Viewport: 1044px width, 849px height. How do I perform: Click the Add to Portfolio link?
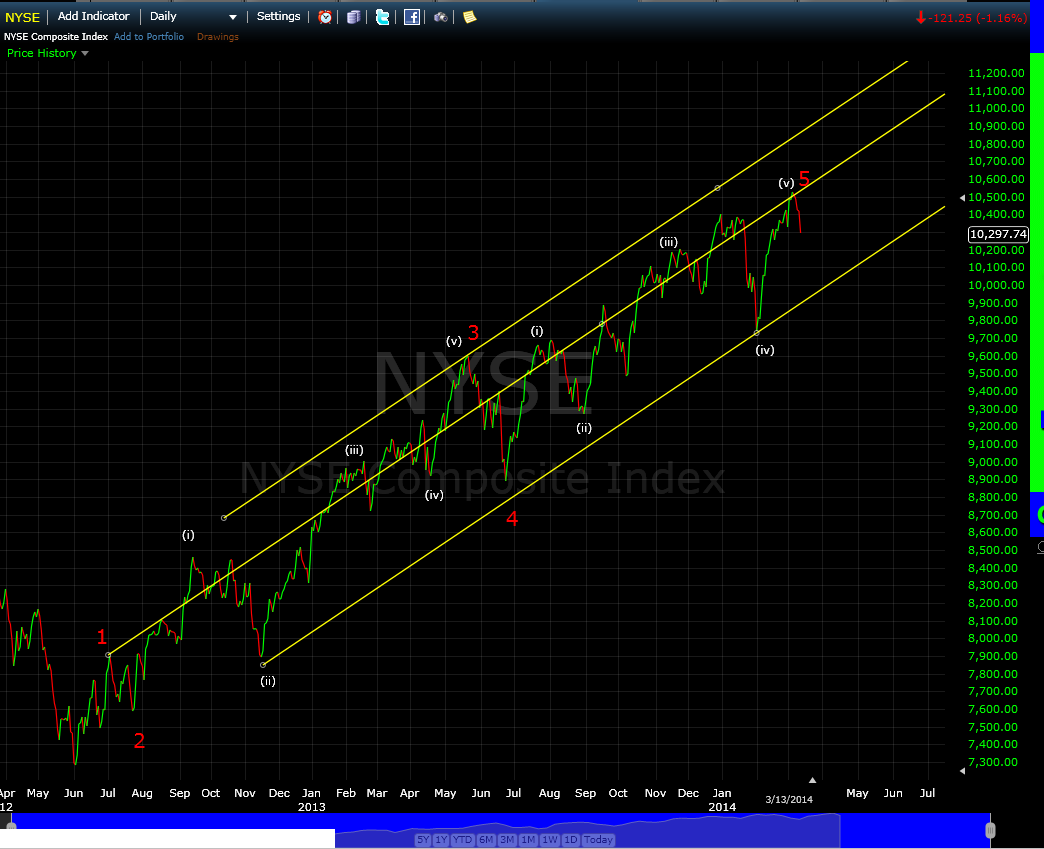(148, 37)
